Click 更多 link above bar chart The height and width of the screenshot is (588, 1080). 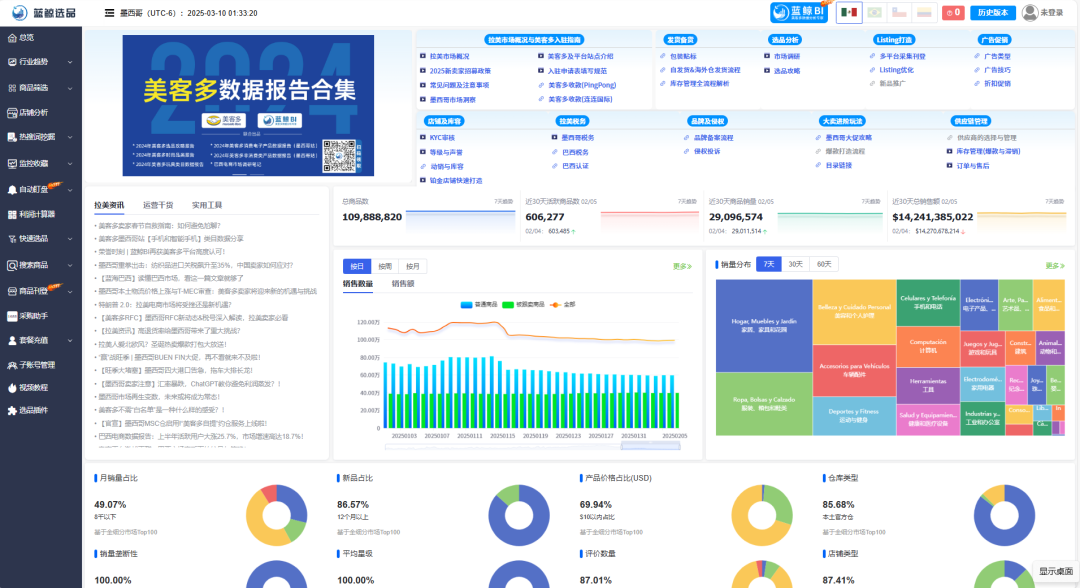(682, 266)
